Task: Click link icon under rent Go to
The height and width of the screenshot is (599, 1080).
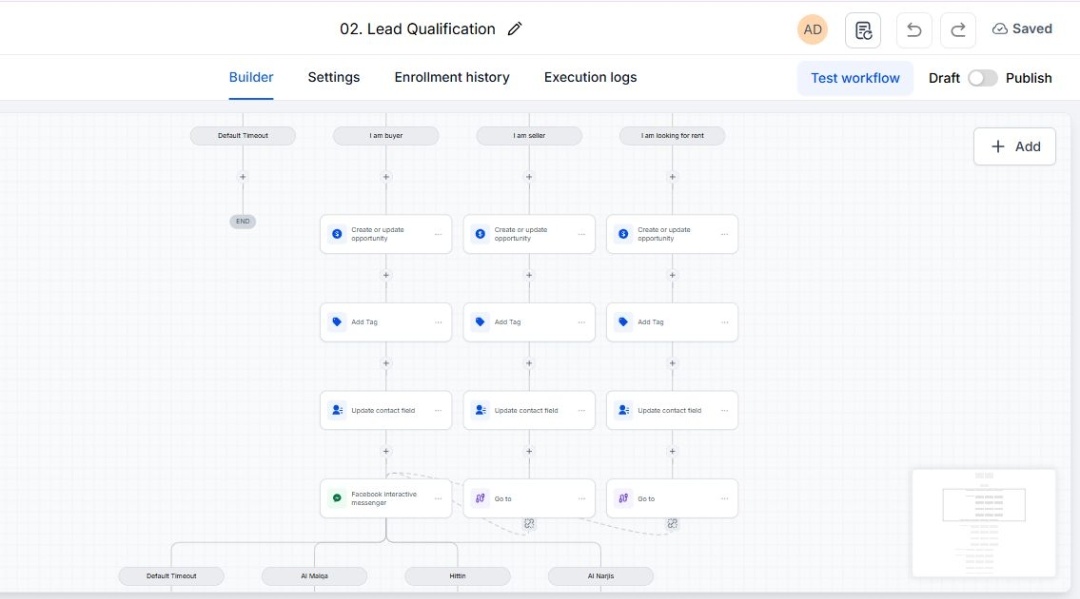Action: [672, 523]
